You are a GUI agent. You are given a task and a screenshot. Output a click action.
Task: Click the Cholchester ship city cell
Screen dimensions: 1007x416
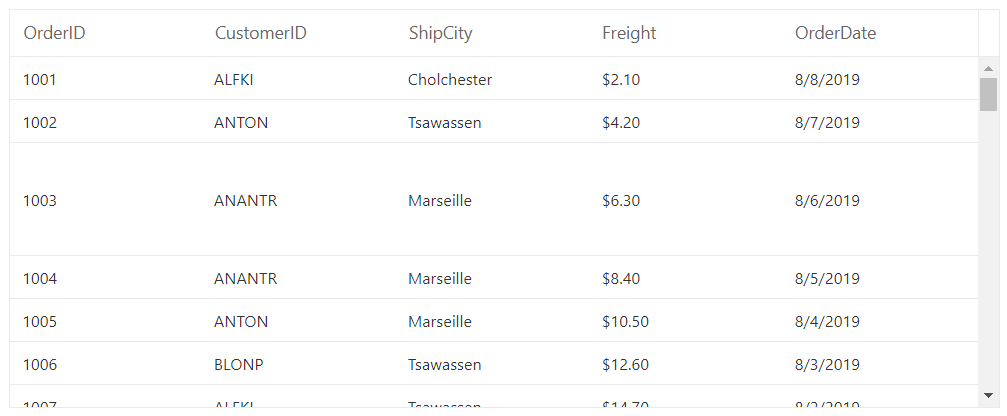[493, 79]
